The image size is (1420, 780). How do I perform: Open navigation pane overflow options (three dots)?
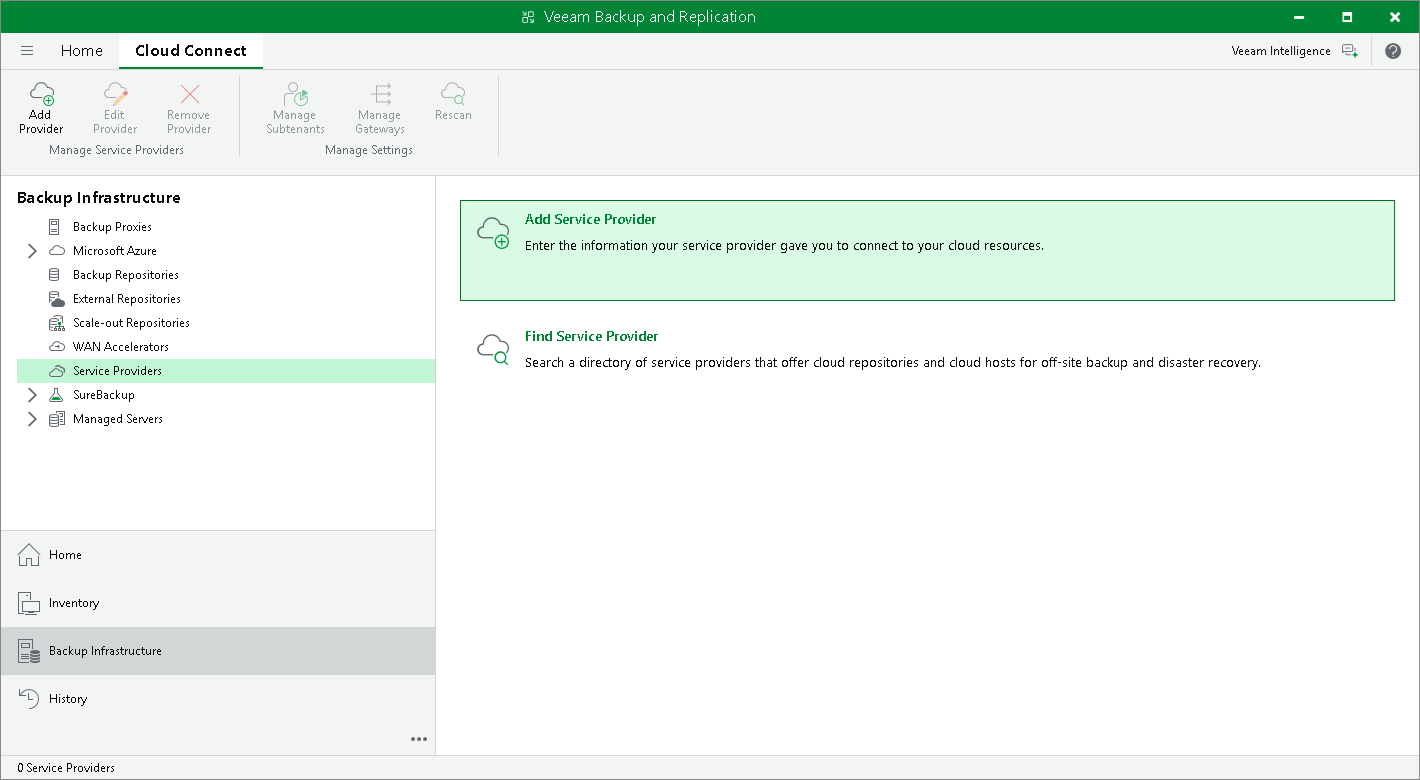(419, 739)
